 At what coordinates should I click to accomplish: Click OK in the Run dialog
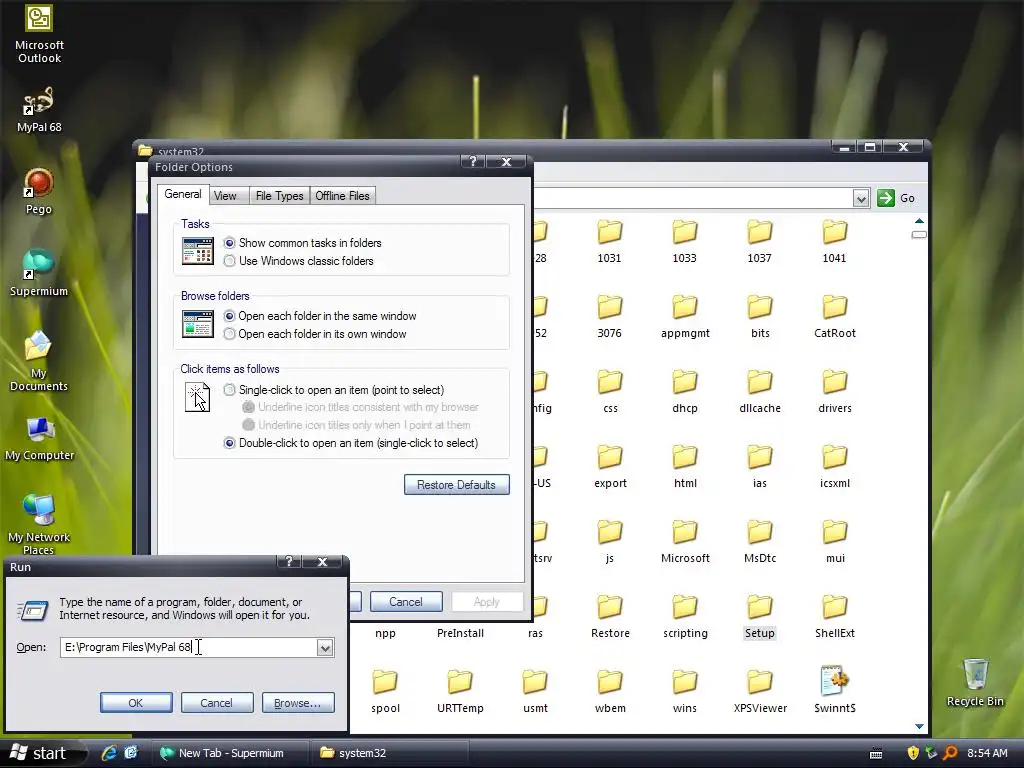pyautogui.click(x=136, y=703)
